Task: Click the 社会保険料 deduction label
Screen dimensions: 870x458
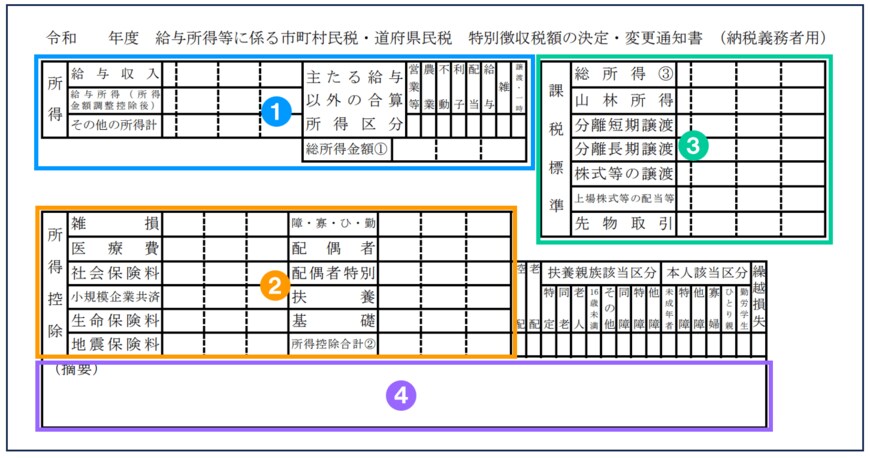Action: click(x=115, y=272)
